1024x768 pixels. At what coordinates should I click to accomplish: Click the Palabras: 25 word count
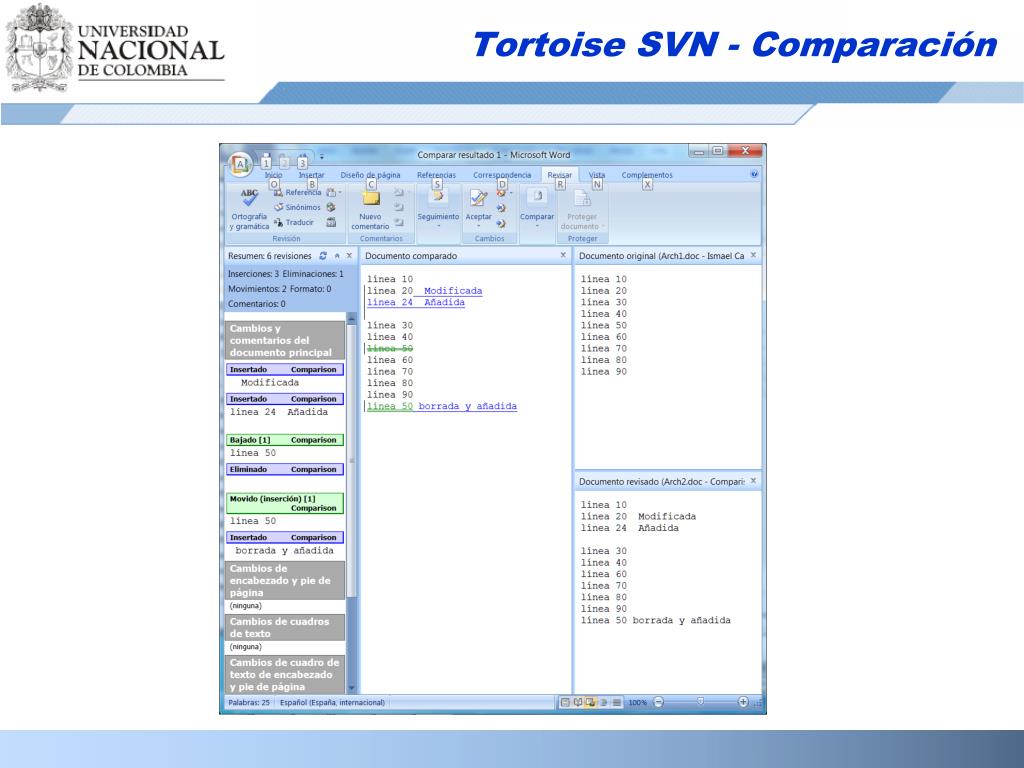pos(249,703)
